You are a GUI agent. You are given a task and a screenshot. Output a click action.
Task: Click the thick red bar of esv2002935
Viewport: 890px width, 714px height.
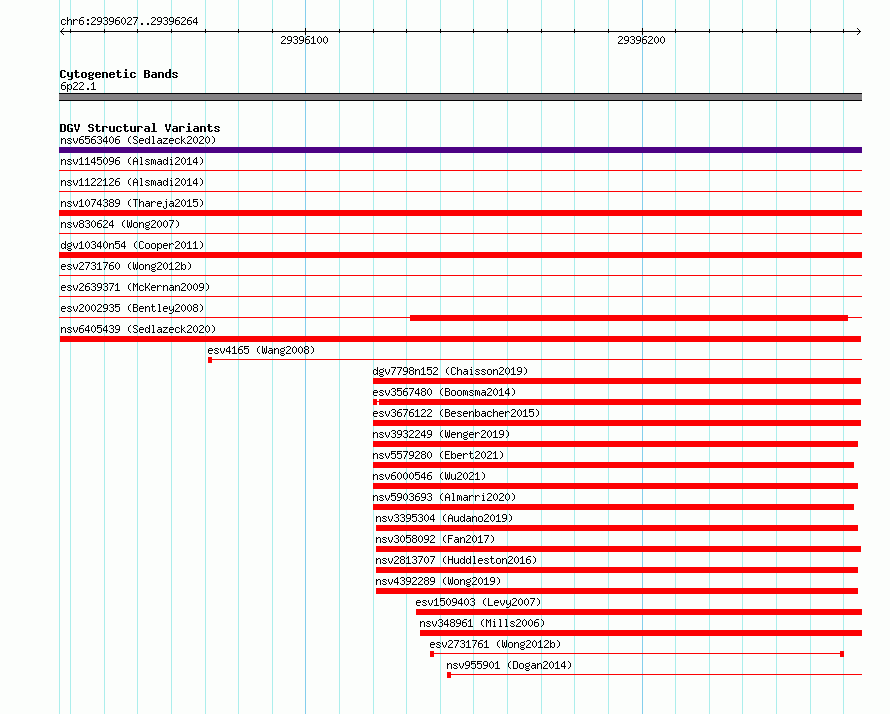point(629,318)
